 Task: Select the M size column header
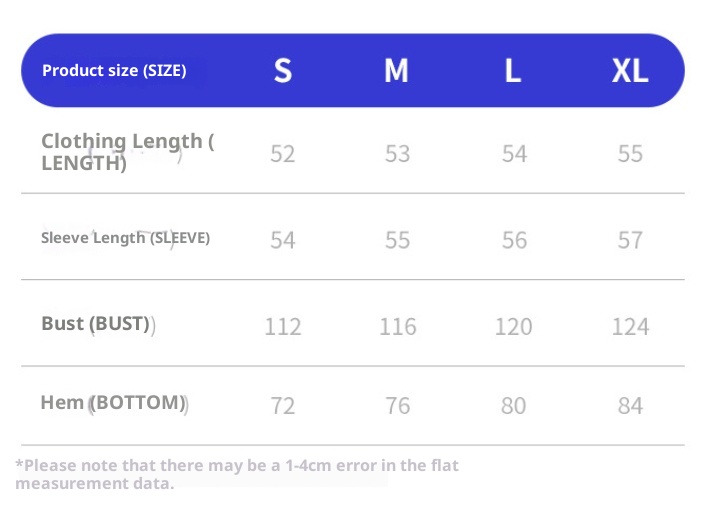point(396,71)
